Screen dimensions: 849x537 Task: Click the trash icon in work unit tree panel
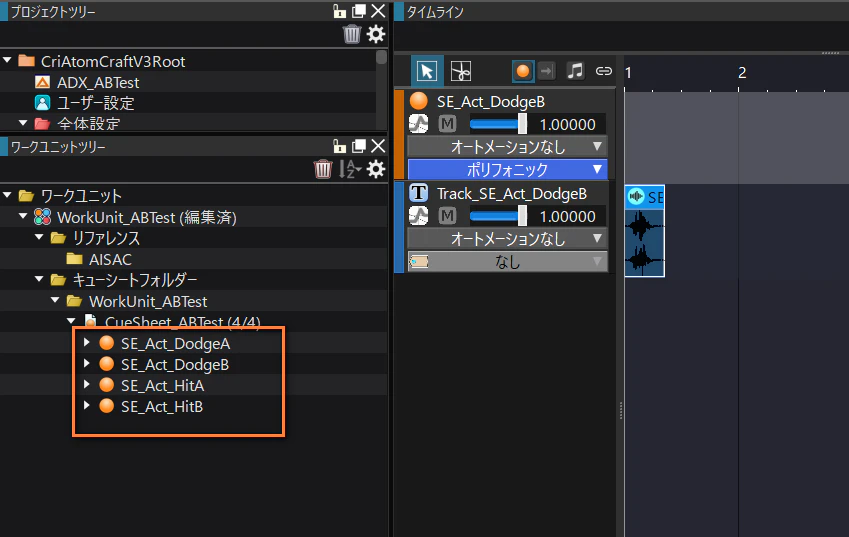[323, 169]
